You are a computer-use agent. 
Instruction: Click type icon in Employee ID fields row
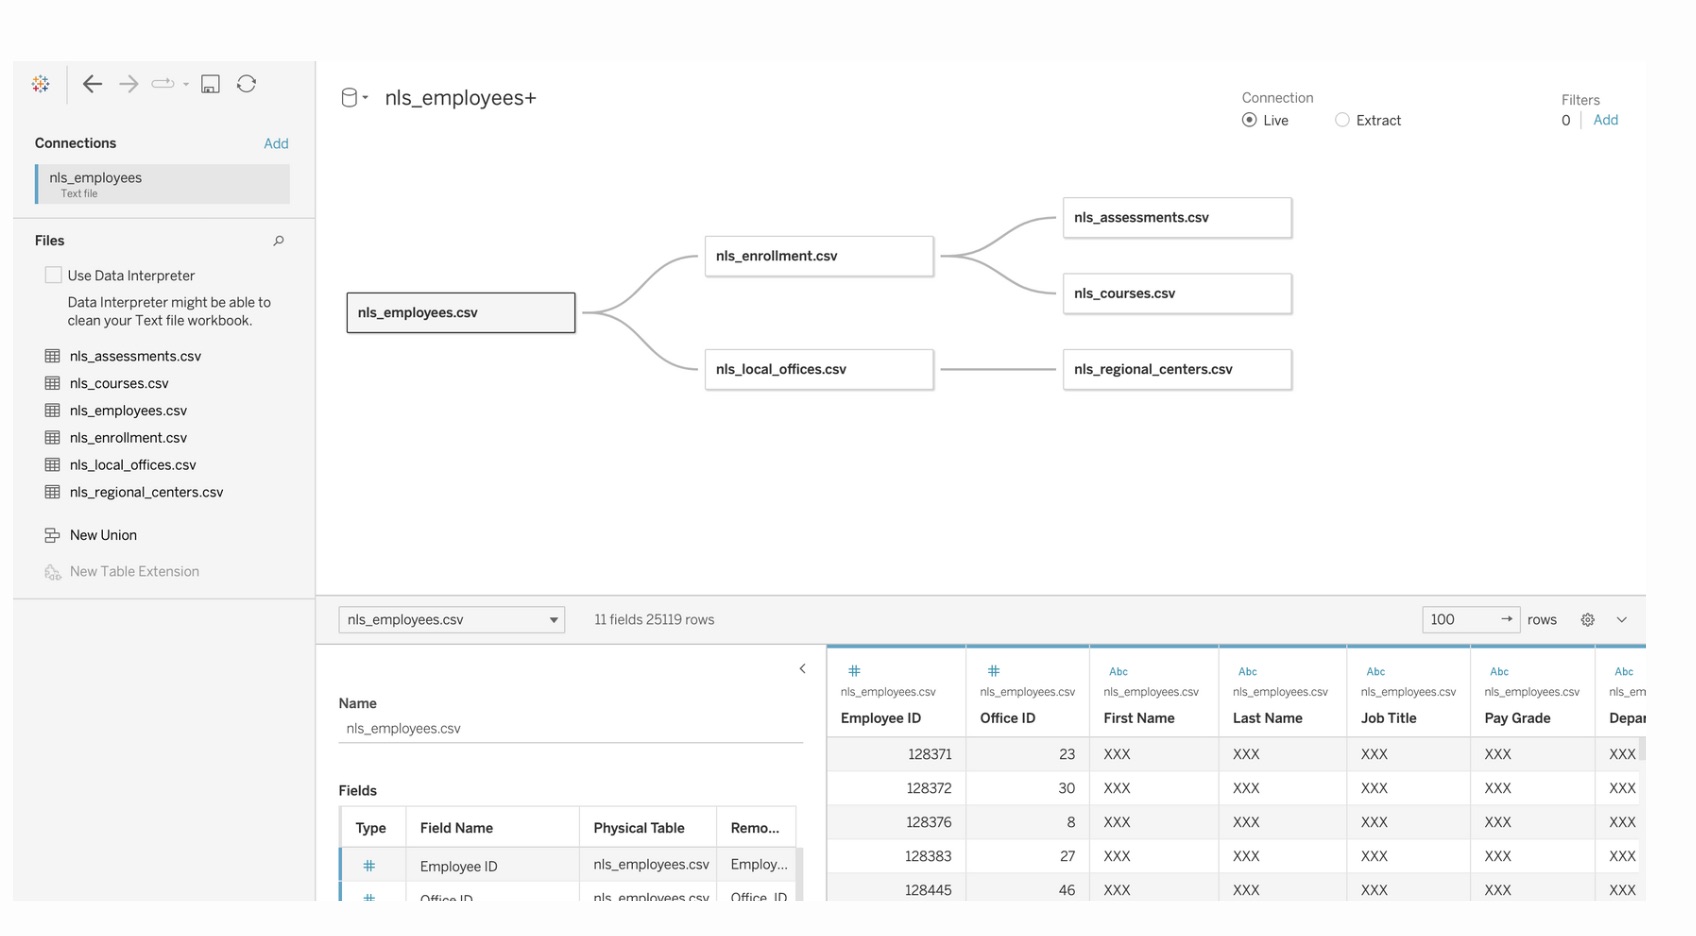369,866
